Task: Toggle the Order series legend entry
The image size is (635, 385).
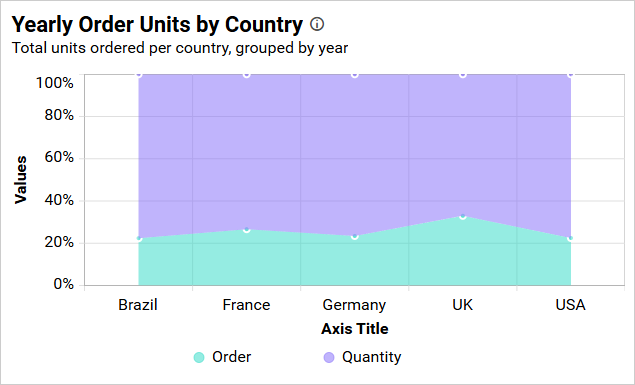Action: coord(222,357)
